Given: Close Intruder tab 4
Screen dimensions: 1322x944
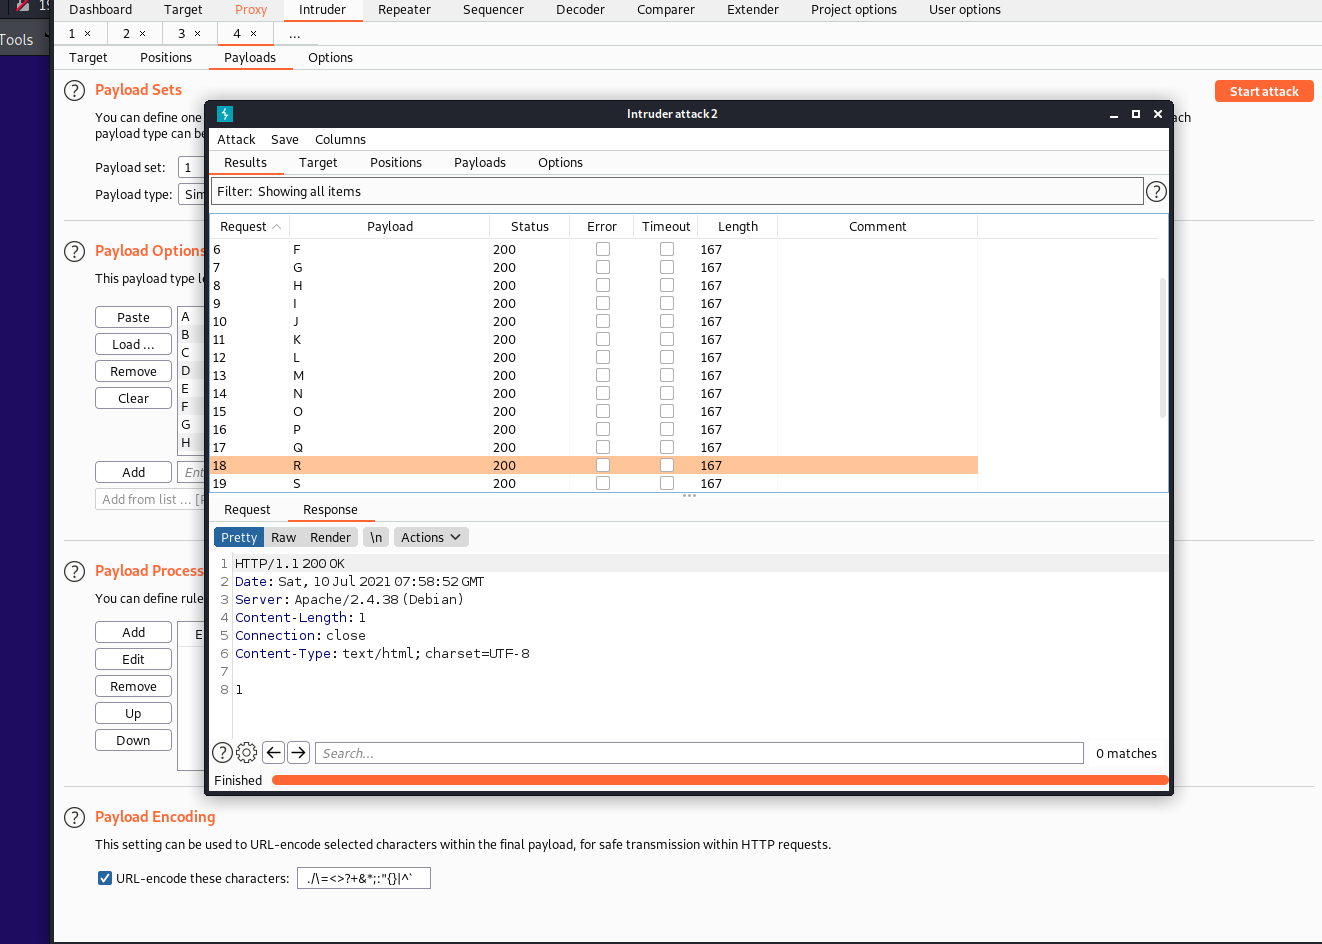Looking at the screenshot, I should 254,34.
